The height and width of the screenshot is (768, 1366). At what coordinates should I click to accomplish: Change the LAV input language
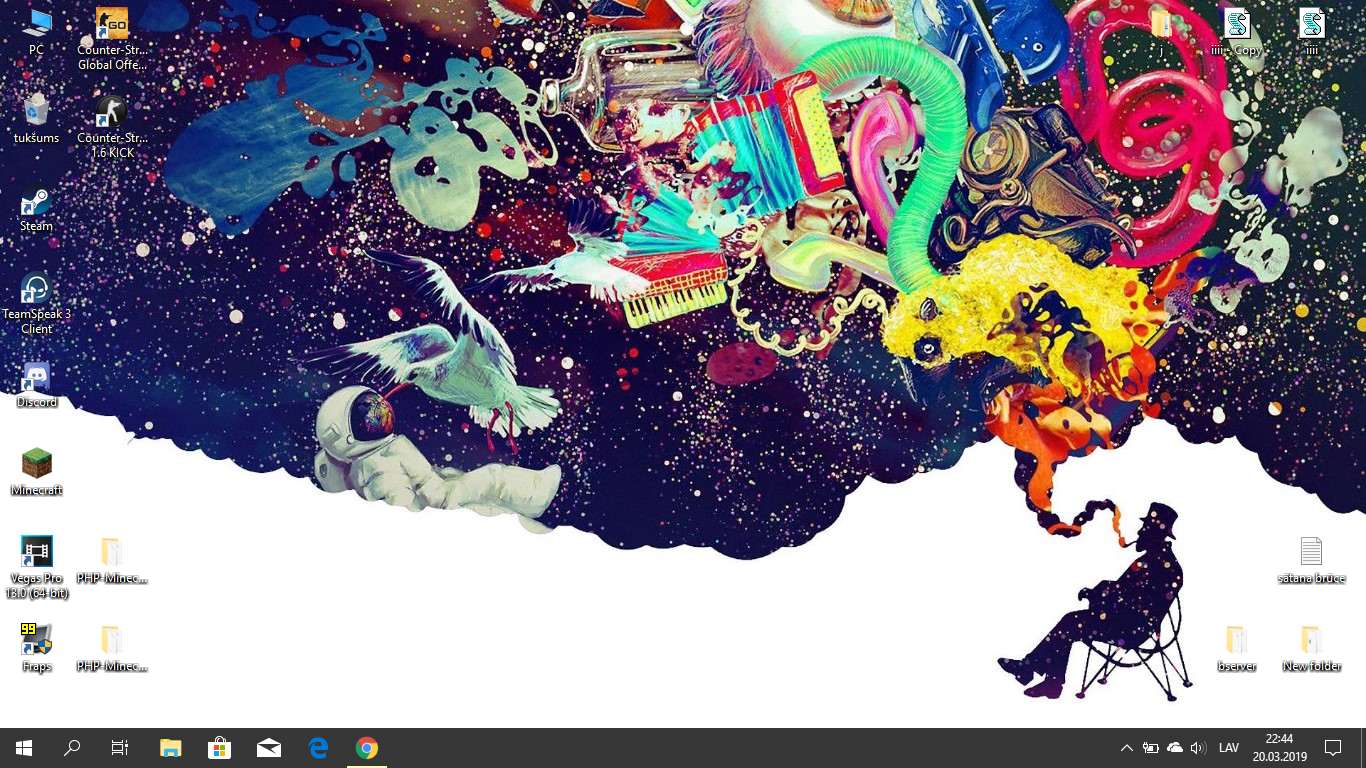[1229, 748]
